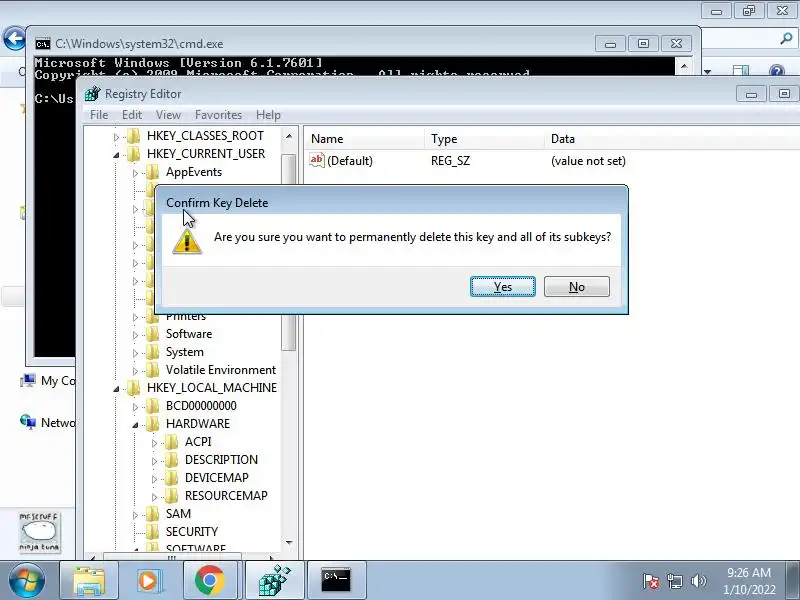Viewport: 800px width, 600px height.
Task: Expand the RESOURCEMAP key arrow
Action: click(154, 496)
